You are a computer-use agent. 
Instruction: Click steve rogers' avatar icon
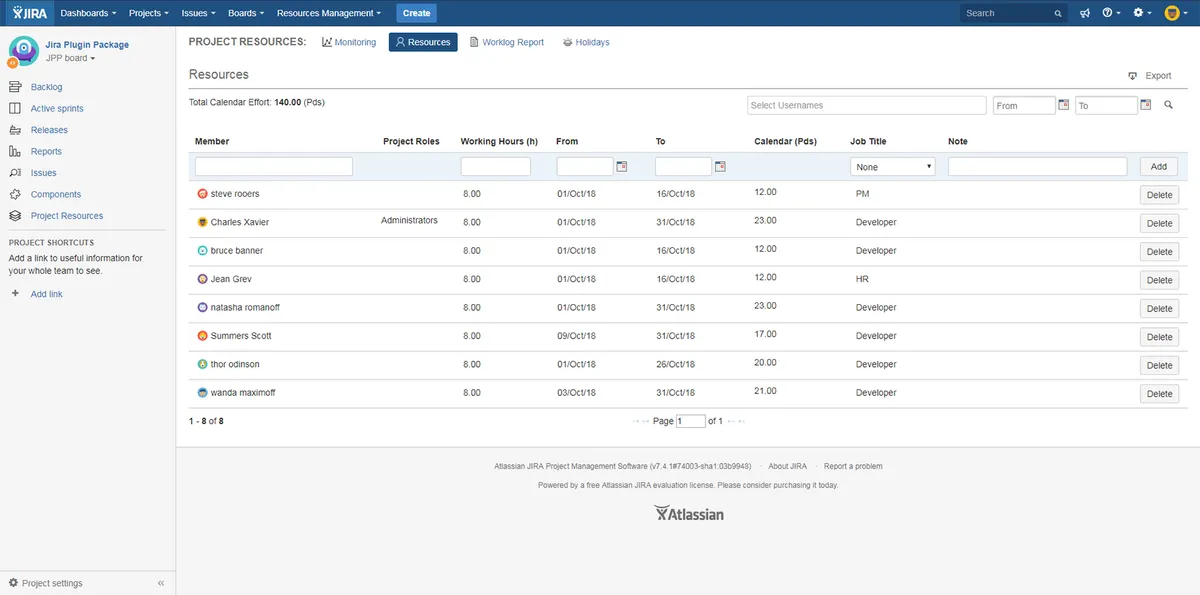tap(202, 194)
